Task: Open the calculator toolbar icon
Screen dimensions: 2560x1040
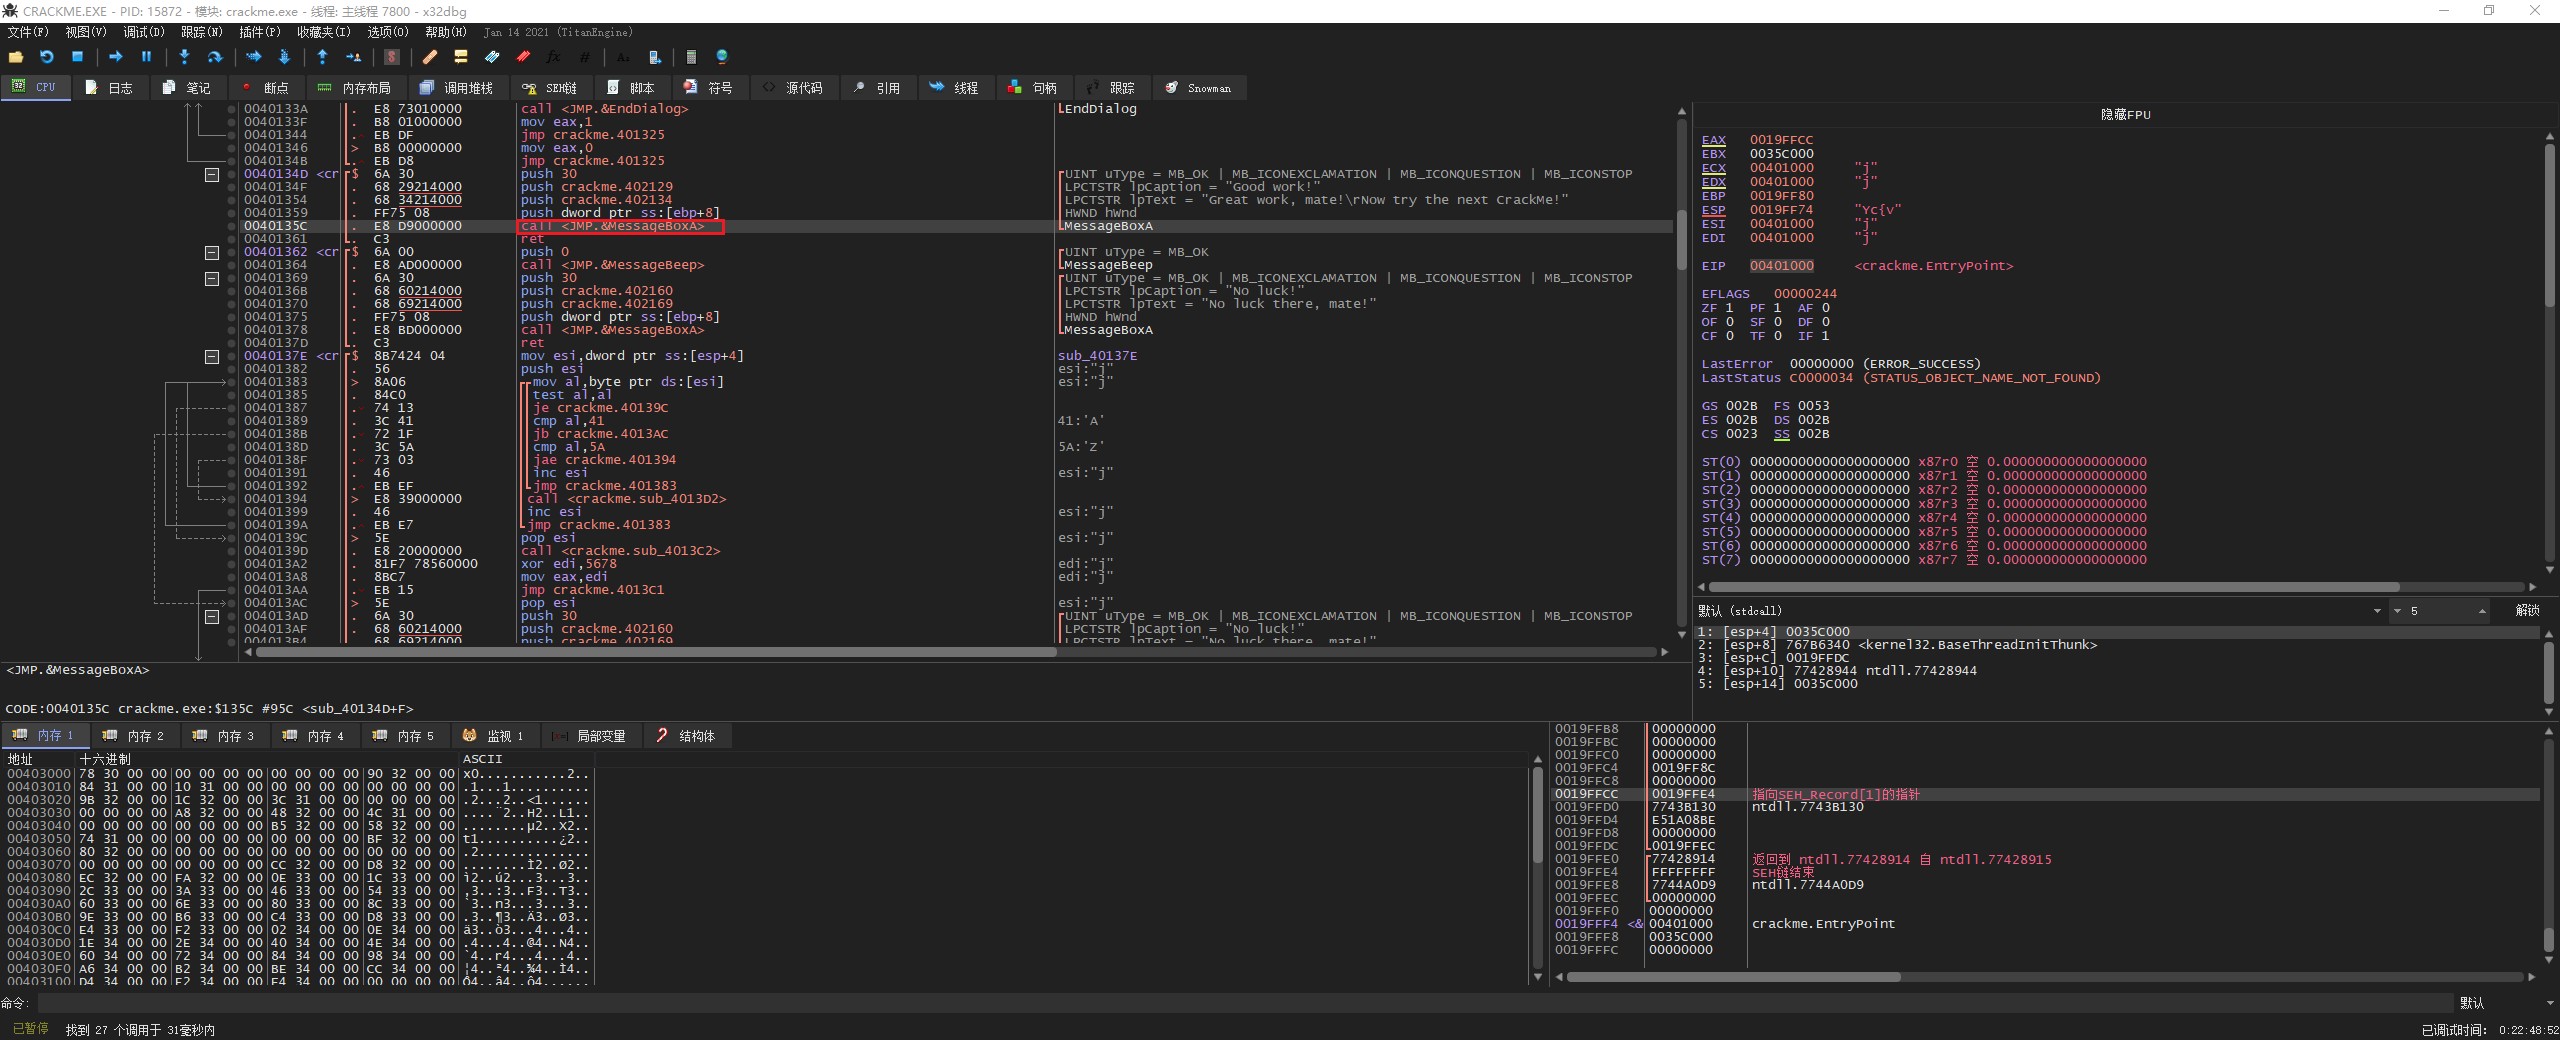Action: coord(690,57)
